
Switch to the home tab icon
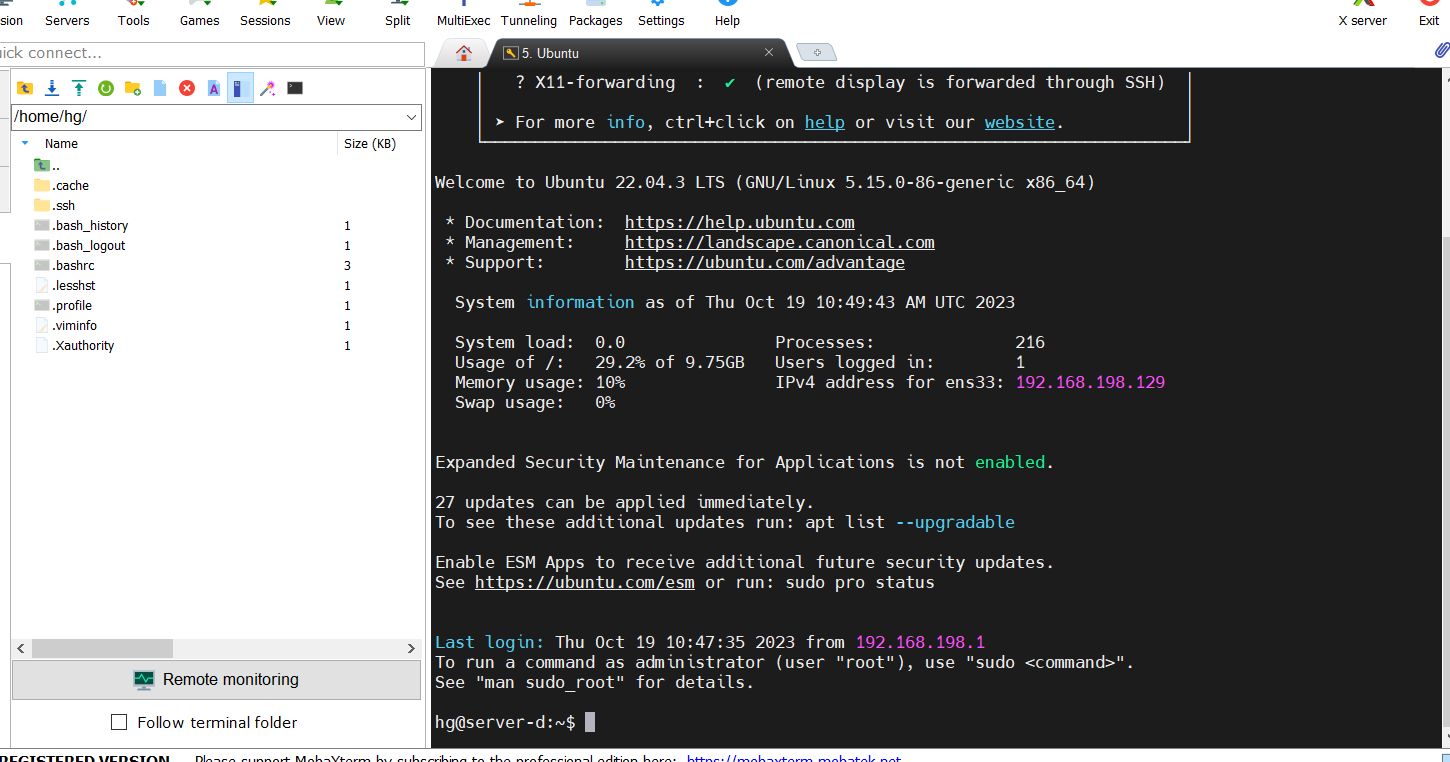coord(464,53)
